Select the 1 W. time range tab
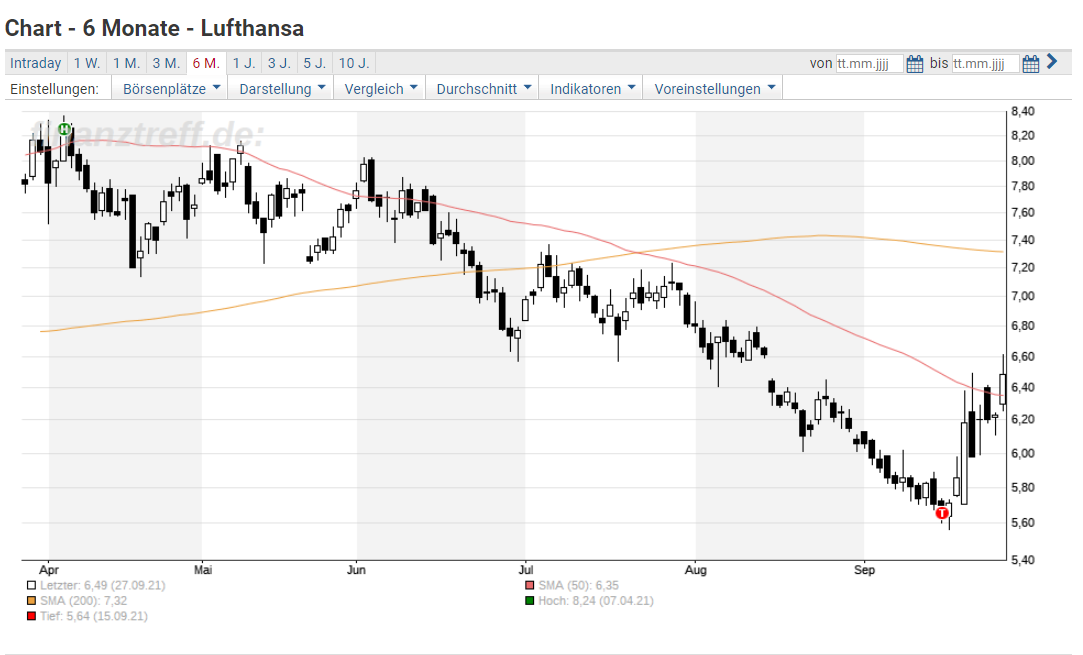Viewport: 1083px width, 655px height. point(87,64)
